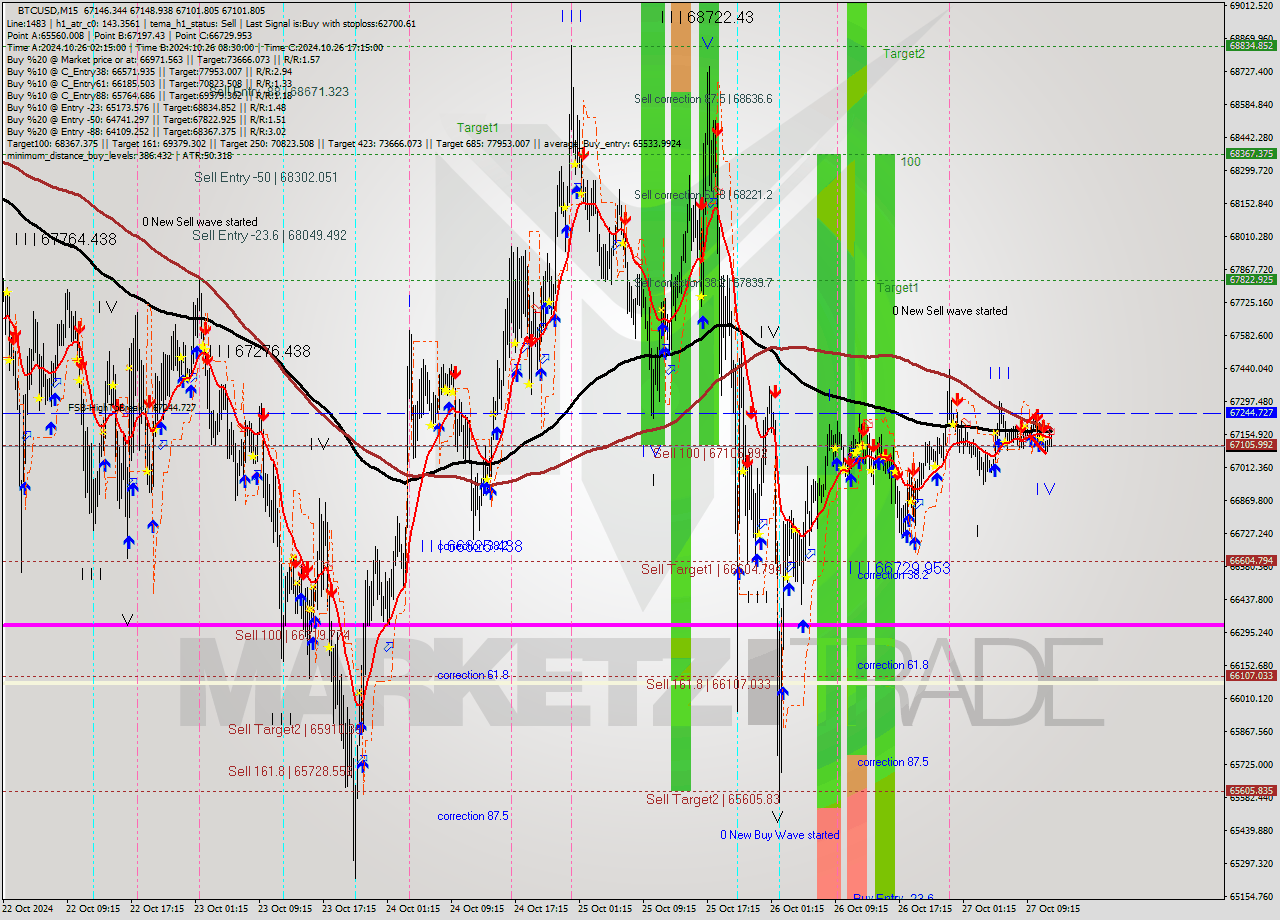Click the '22 Oct 17:15' time axis label
1280x920 pixels.
(x=156, y=909)
